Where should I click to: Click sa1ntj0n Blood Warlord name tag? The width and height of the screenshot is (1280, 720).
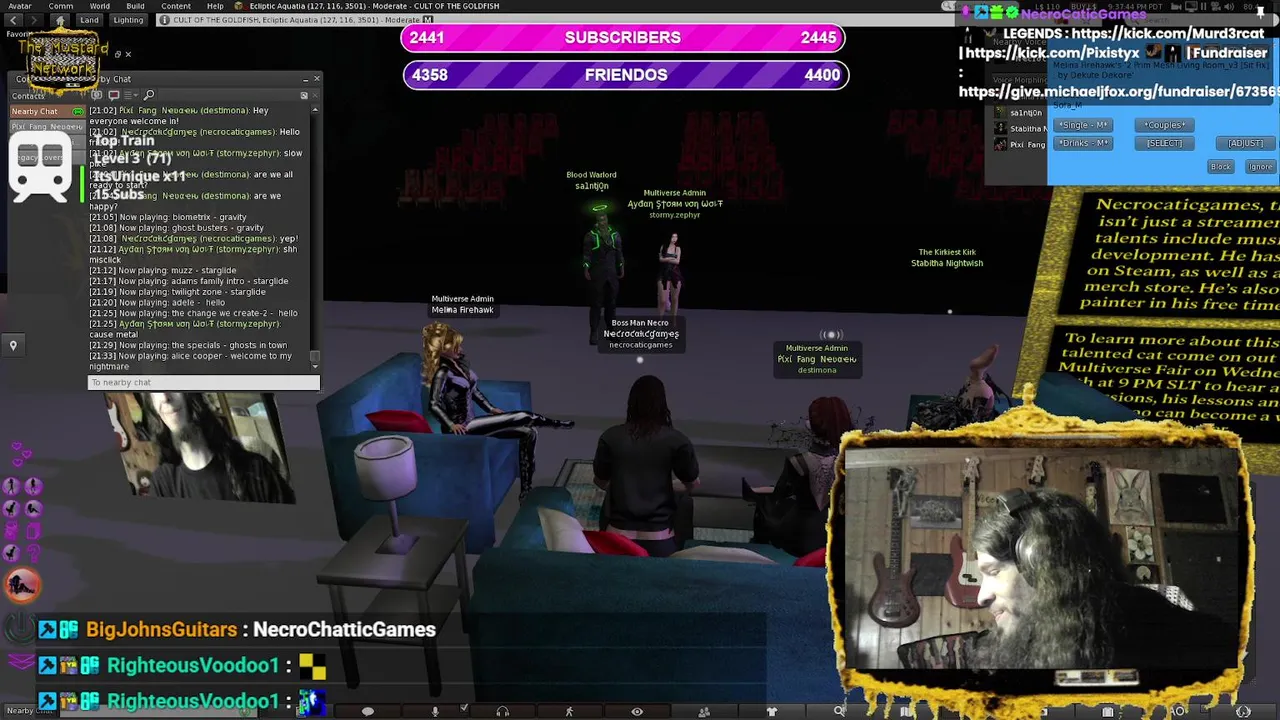(x=591, y=180)
